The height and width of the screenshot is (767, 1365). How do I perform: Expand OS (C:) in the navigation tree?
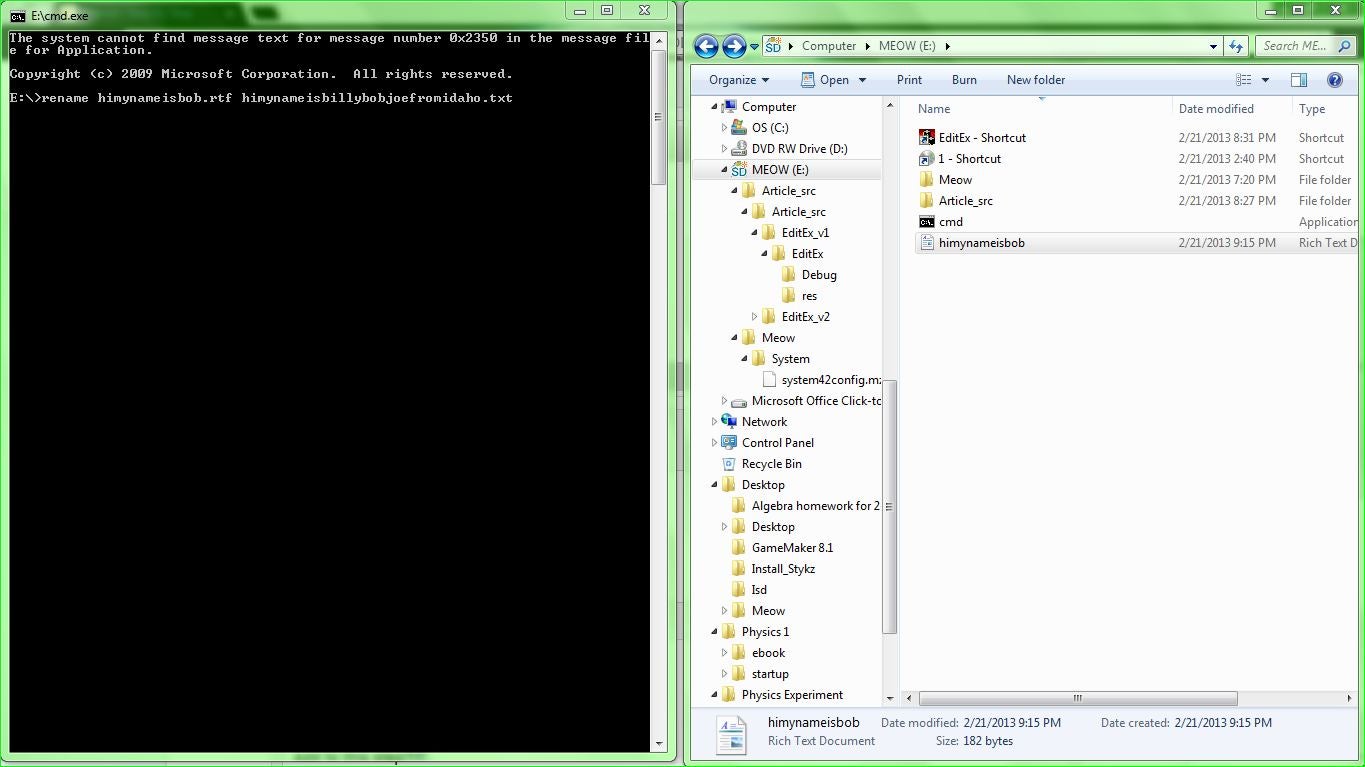tap(725, 127)
